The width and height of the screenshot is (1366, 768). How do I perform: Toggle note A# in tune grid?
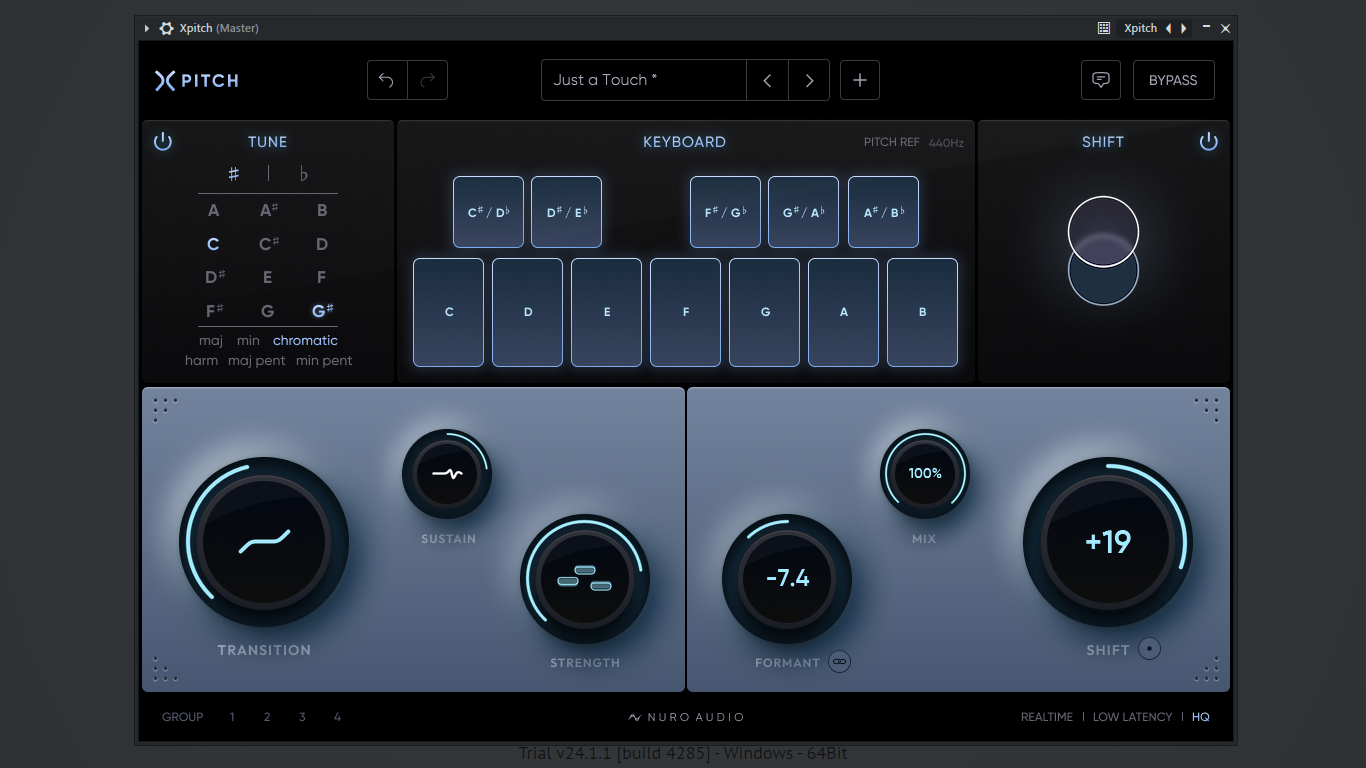point(268,210)
